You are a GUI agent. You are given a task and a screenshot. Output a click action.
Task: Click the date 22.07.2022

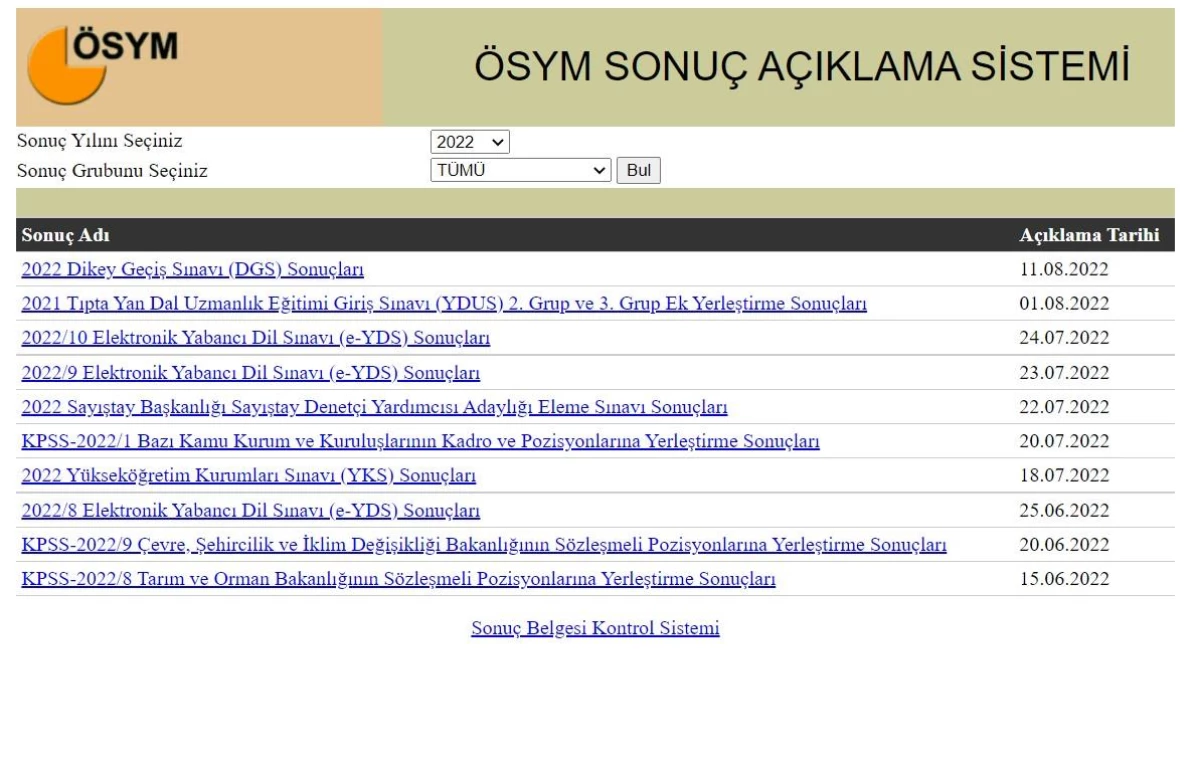tap(1064, 407)
